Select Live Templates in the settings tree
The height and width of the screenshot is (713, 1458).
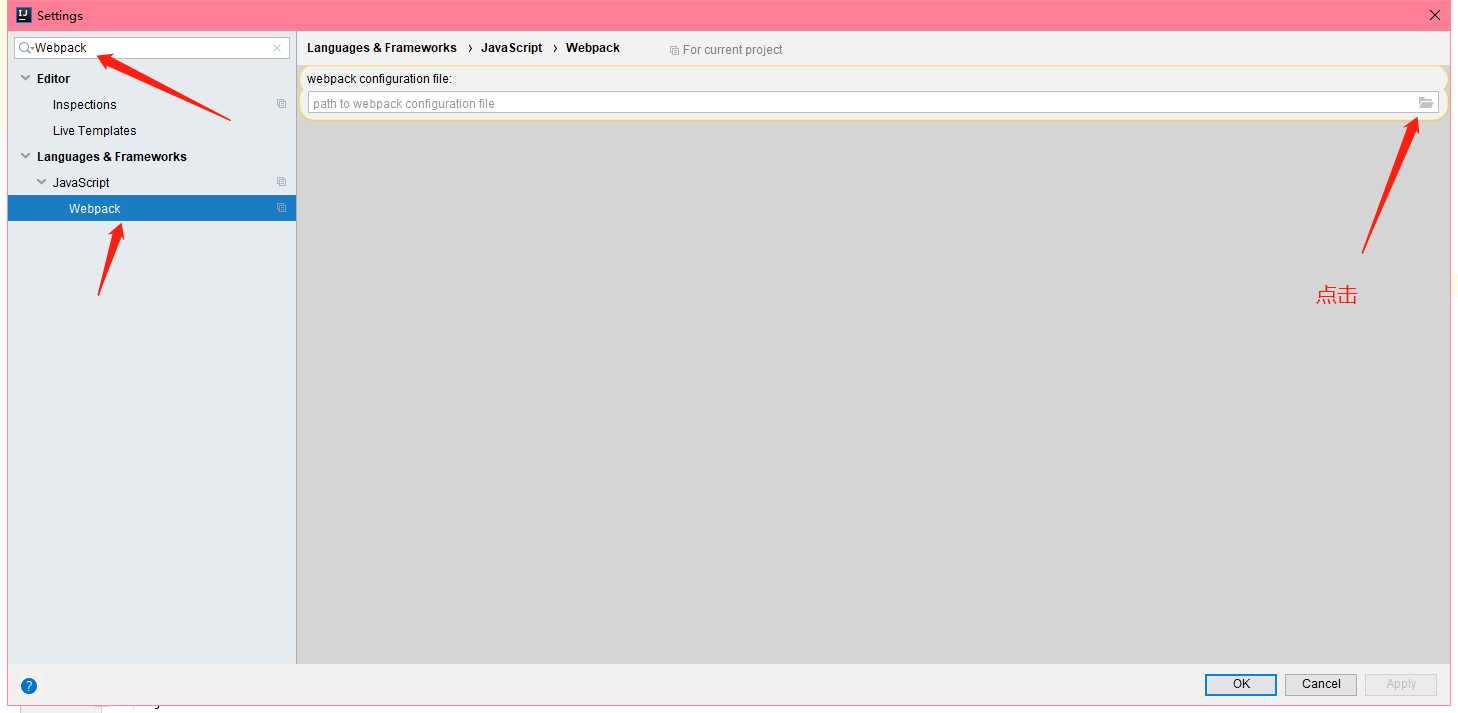94,130
